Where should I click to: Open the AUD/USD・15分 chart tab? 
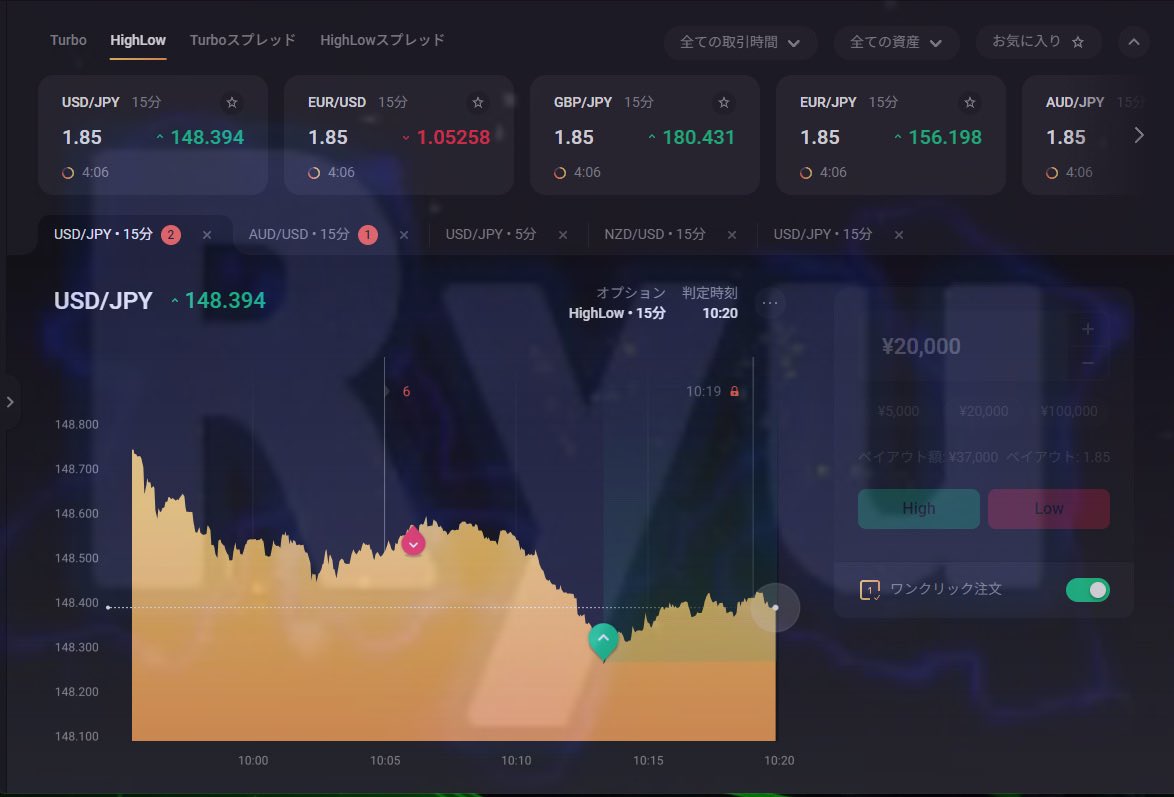(x=299, y=234)
